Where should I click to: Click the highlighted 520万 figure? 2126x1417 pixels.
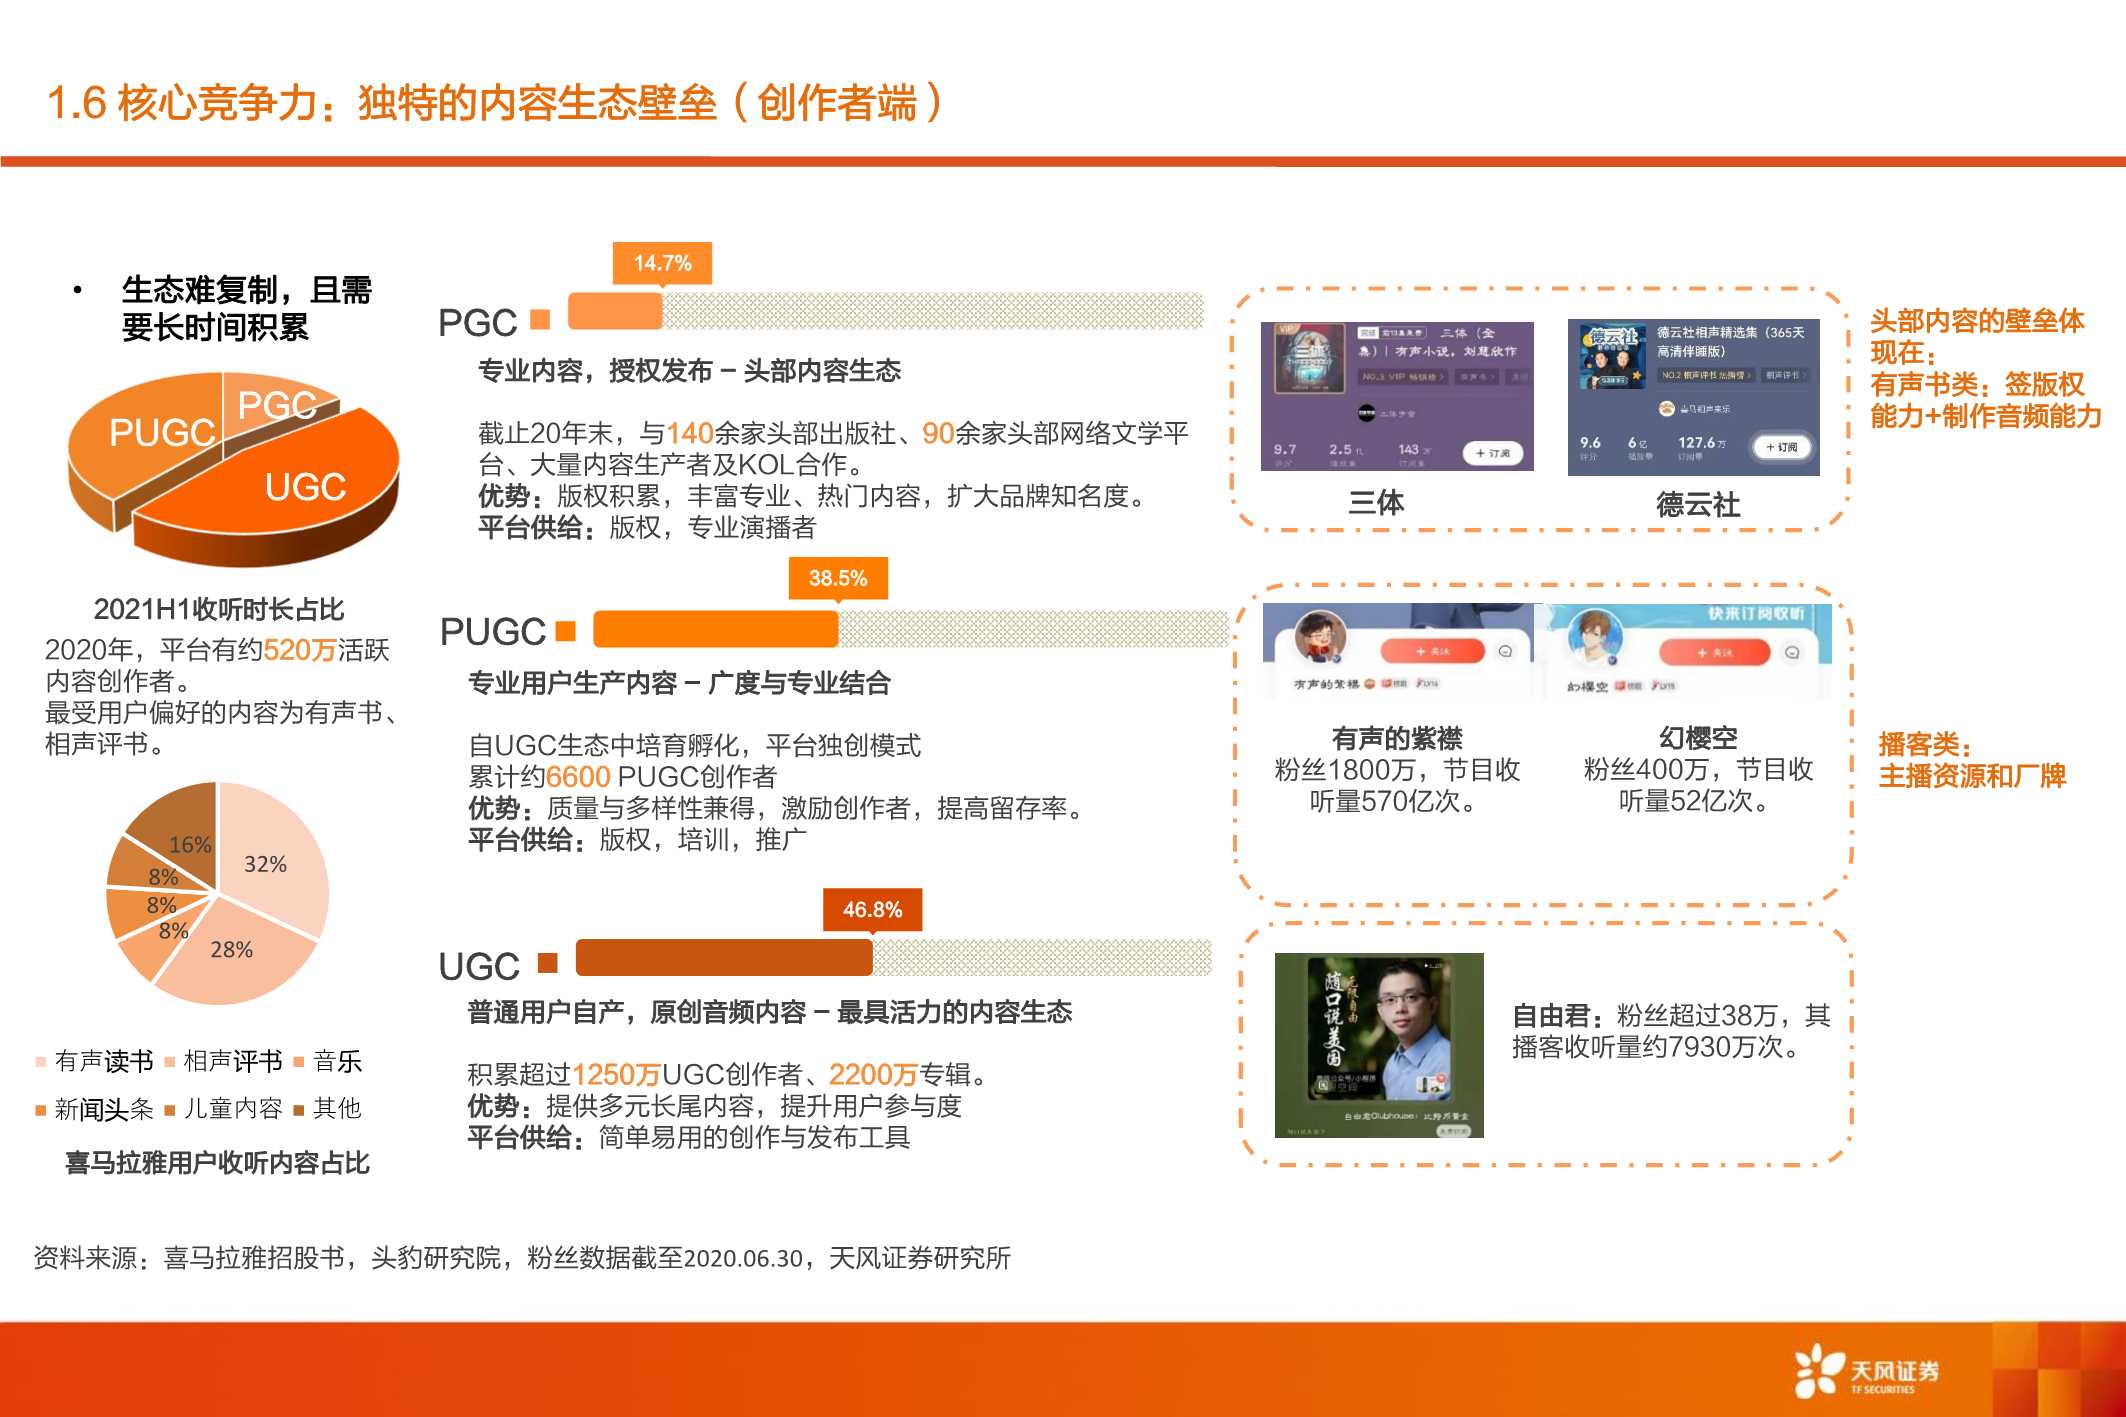[300, 650]
